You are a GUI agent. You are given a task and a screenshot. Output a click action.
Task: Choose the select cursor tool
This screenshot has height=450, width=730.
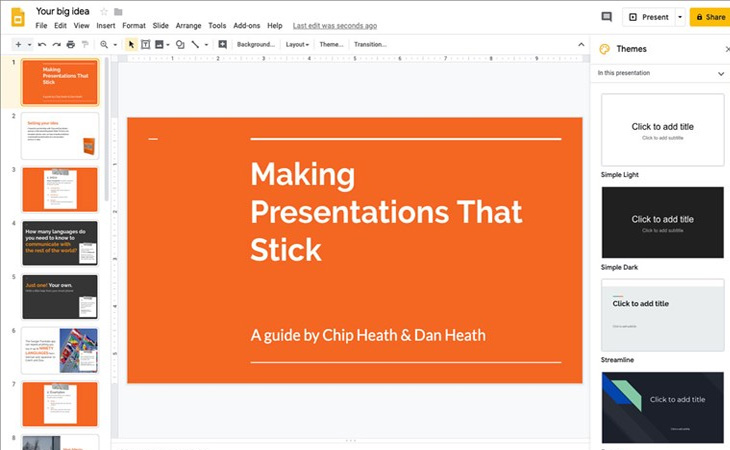(x=131, y=45)
